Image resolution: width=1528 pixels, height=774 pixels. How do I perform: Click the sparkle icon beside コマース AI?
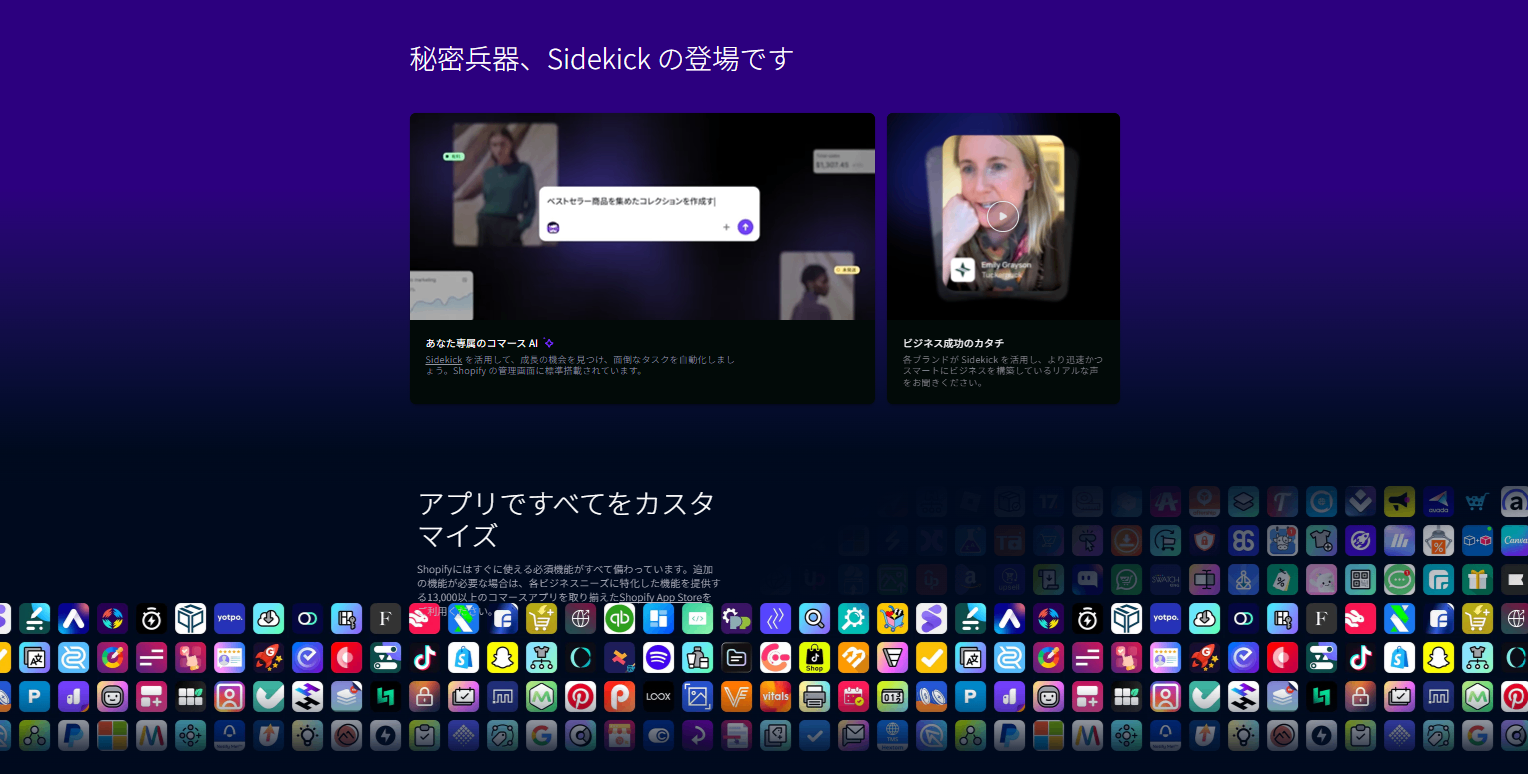(x=549, y=343)
